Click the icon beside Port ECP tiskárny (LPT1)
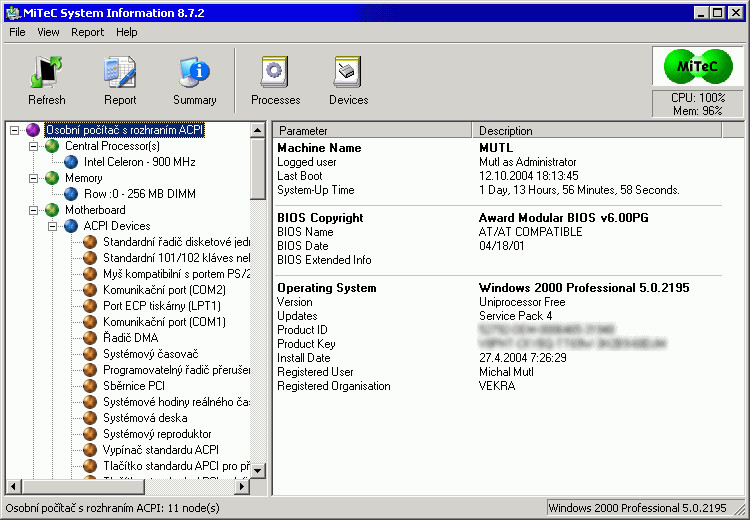This screenshot has height=520, width=750. pos(90,306)
